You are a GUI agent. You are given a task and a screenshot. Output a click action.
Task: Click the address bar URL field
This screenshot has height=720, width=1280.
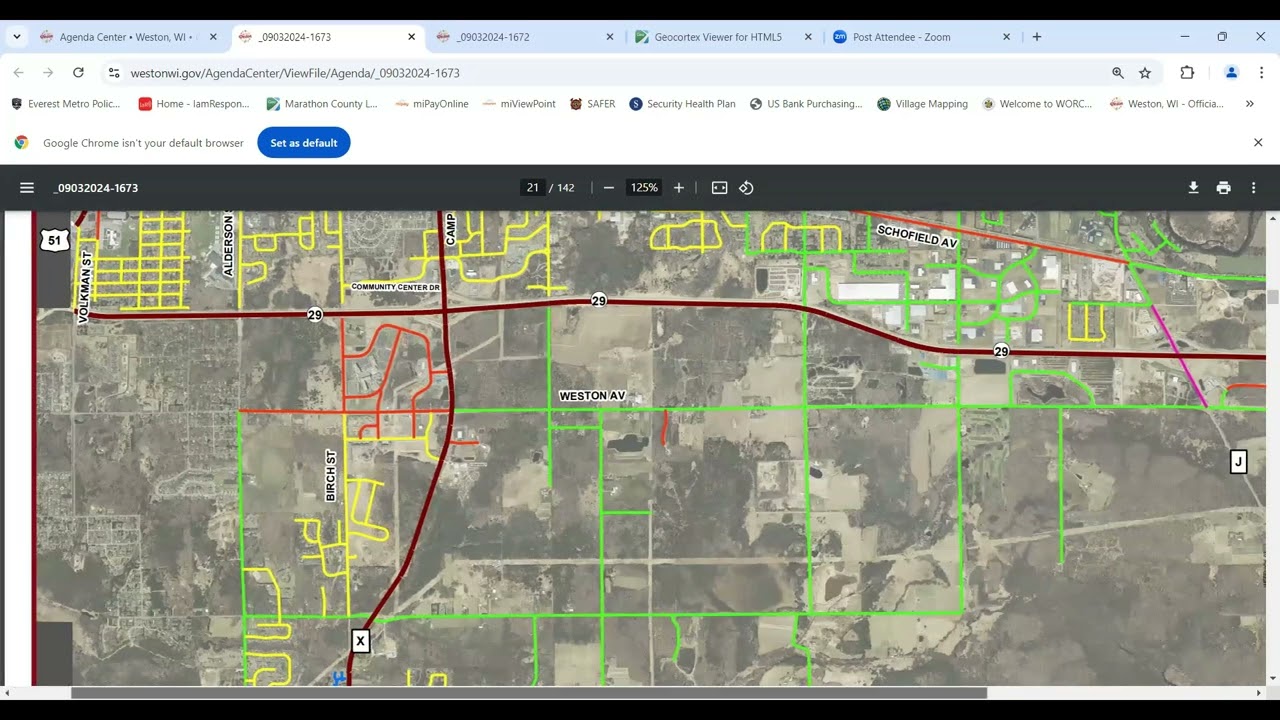tap(610, 73)
